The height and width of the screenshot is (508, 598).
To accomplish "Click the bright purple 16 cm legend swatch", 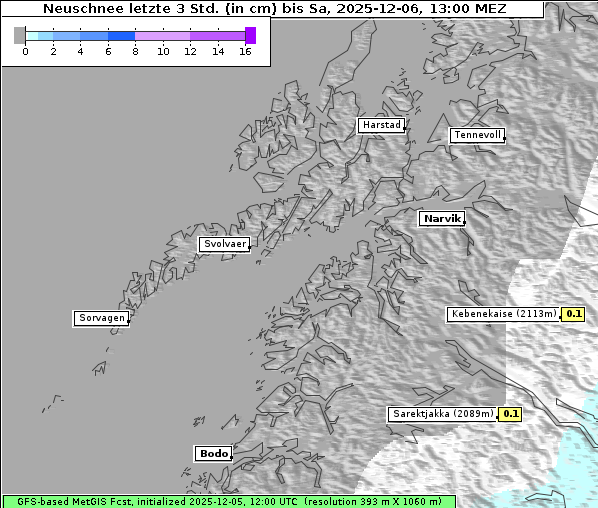I will 251,35.
